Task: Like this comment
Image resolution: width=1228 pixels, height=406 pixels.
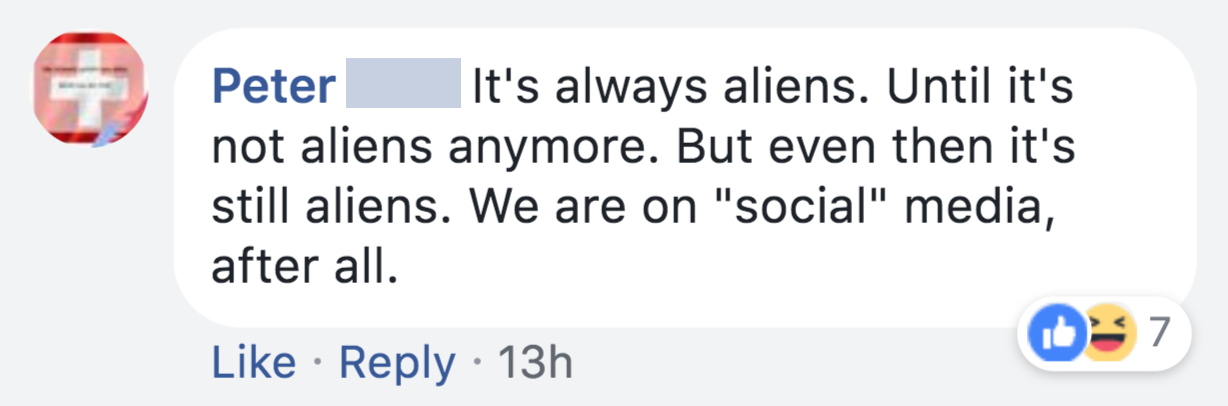Action: 253,363
